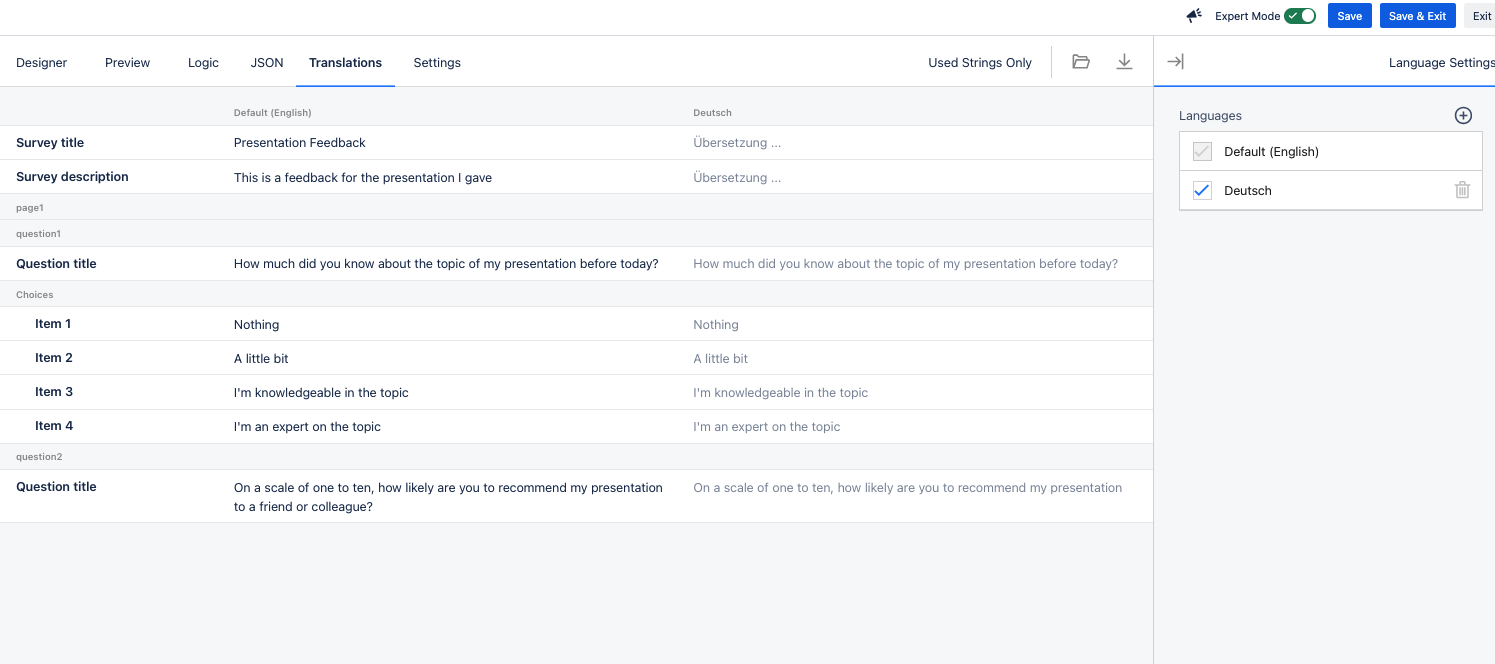Switch to the Designer tab

pos(42,62)
